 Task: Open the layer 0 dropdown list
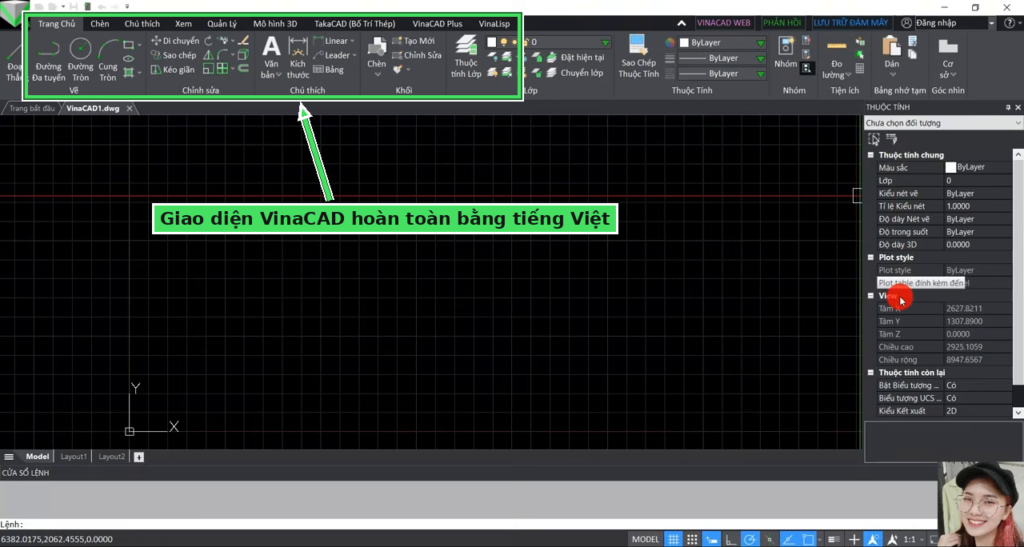coord(605,42)
